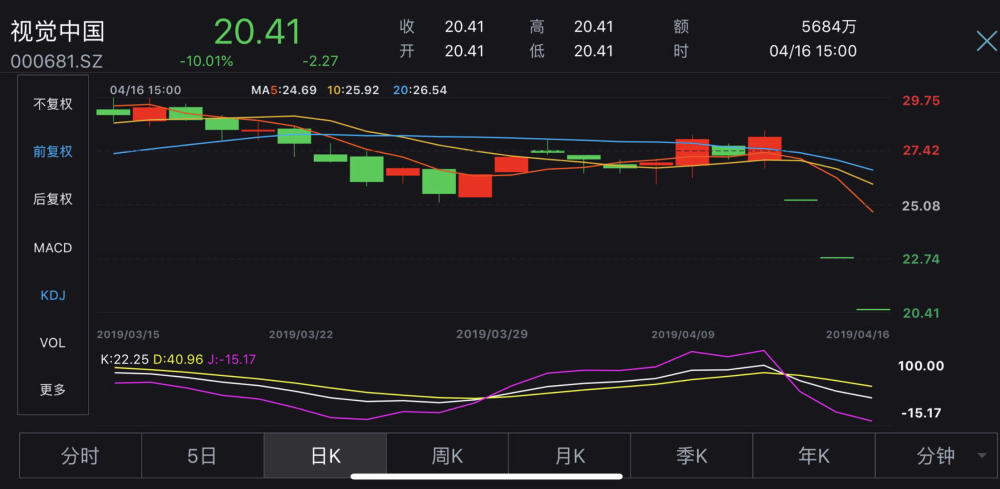
Task: Select 前复权 price adjustment option
Action: point(53,152)
